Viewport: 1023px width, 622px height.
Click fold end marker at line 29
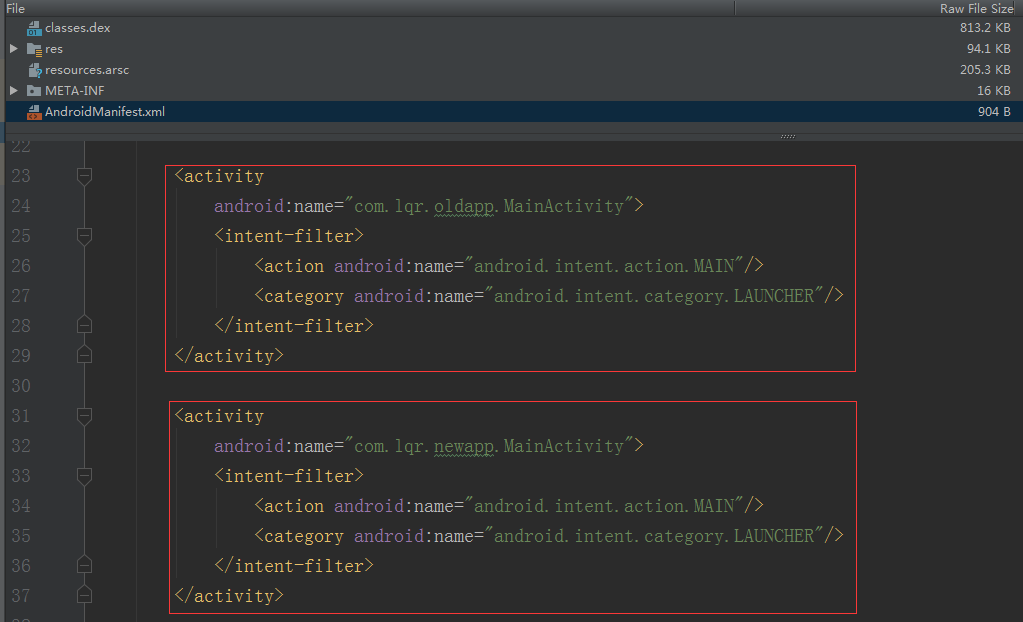pyautogui.click(x=84, y=354)
